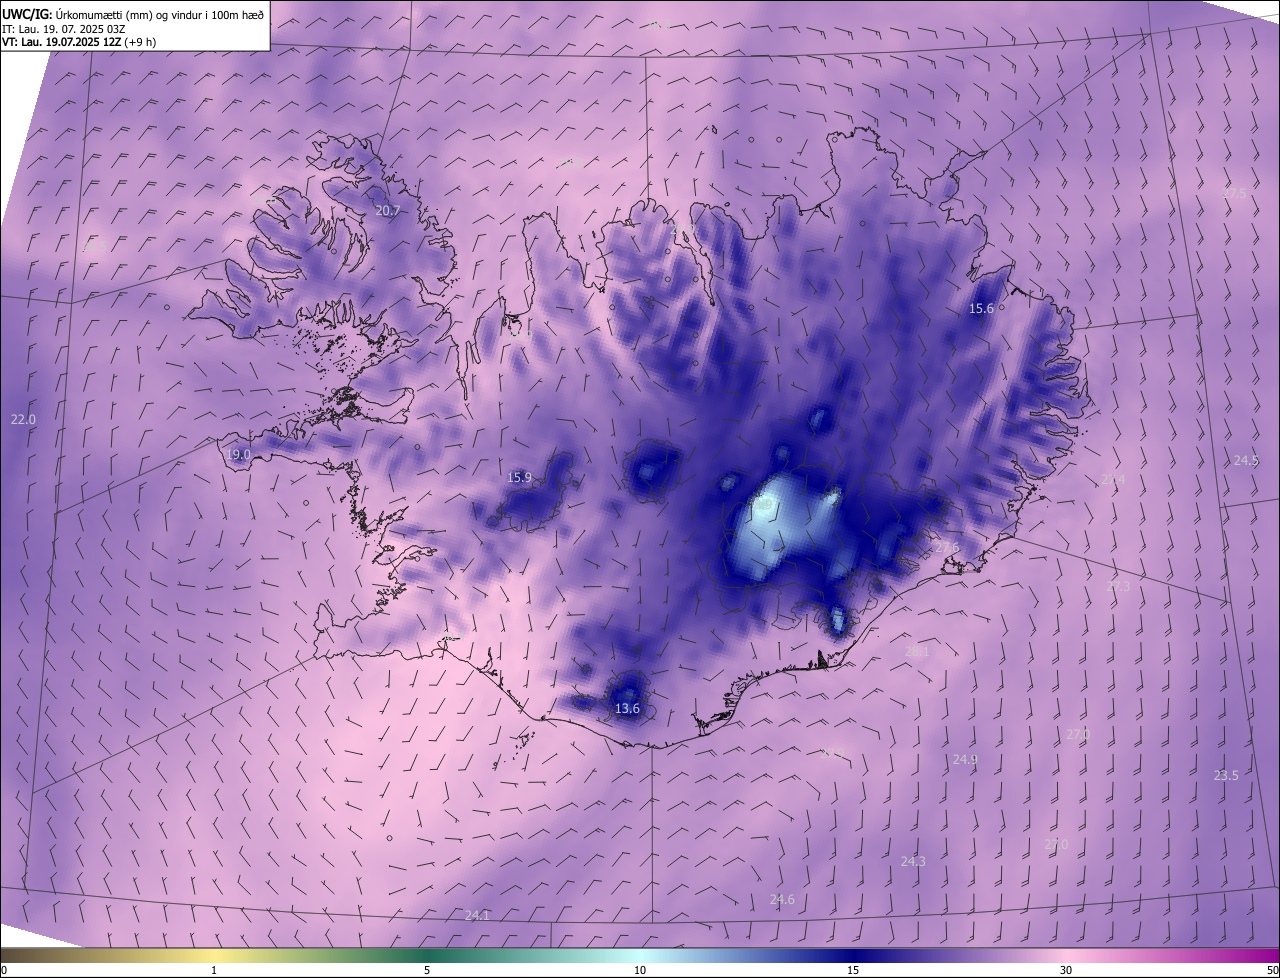Click the color scale tick labeled 15
Screen dimensions: 1280x978
click(x=853, y=971)
